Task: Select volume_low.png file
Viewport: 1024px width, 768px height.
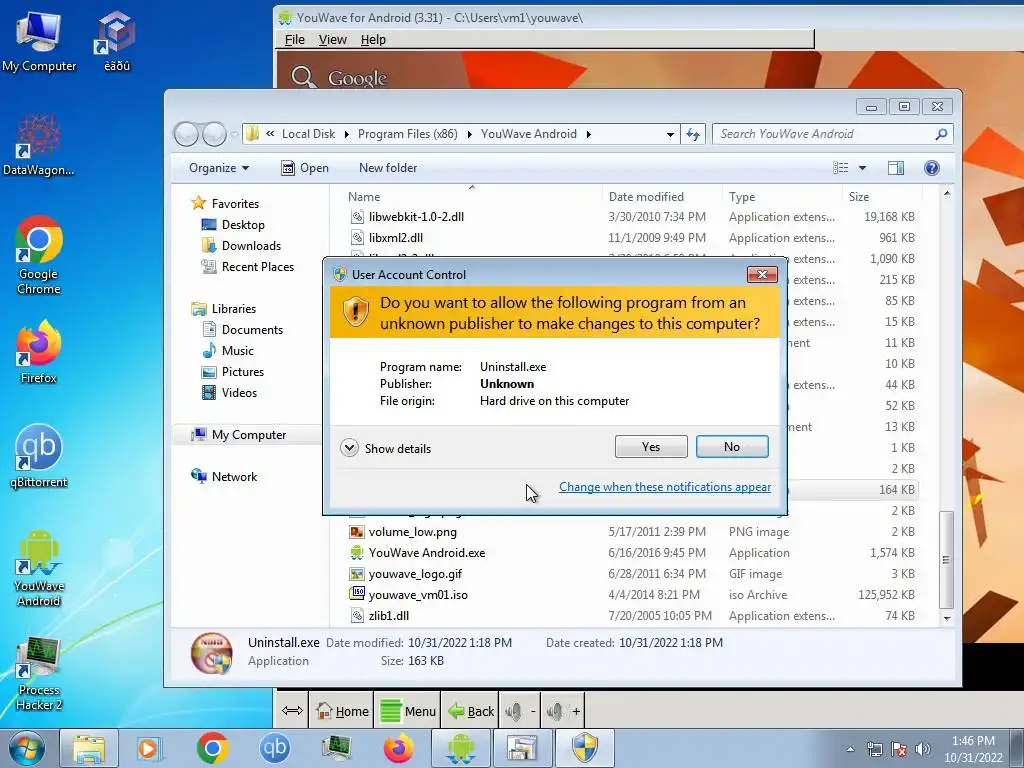Action: (x=412, y=532)
